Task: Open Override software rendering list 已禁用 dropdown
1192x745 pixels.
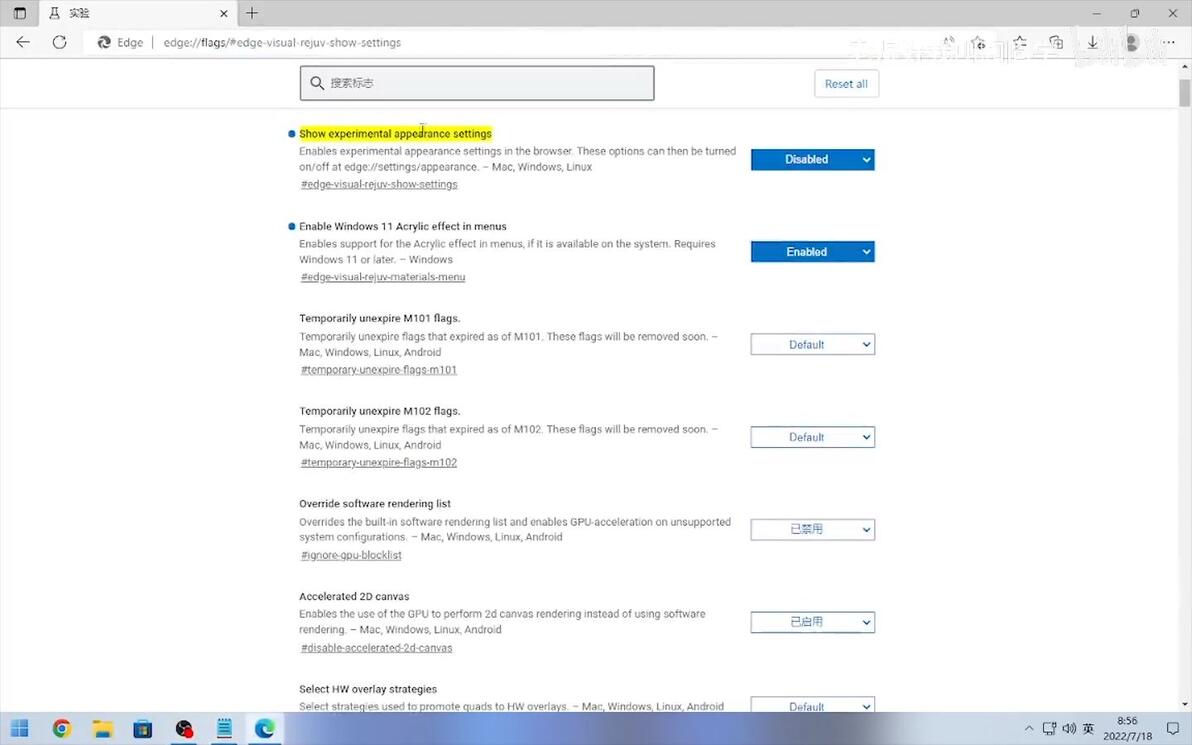Action: 813,529
